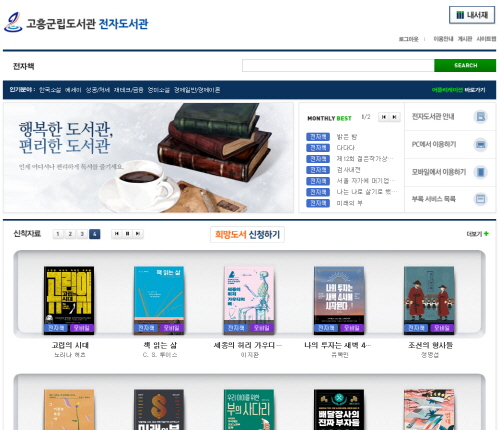Open the 재테크/금융 popular category
The image size is (500, 430).
[128, 90]
